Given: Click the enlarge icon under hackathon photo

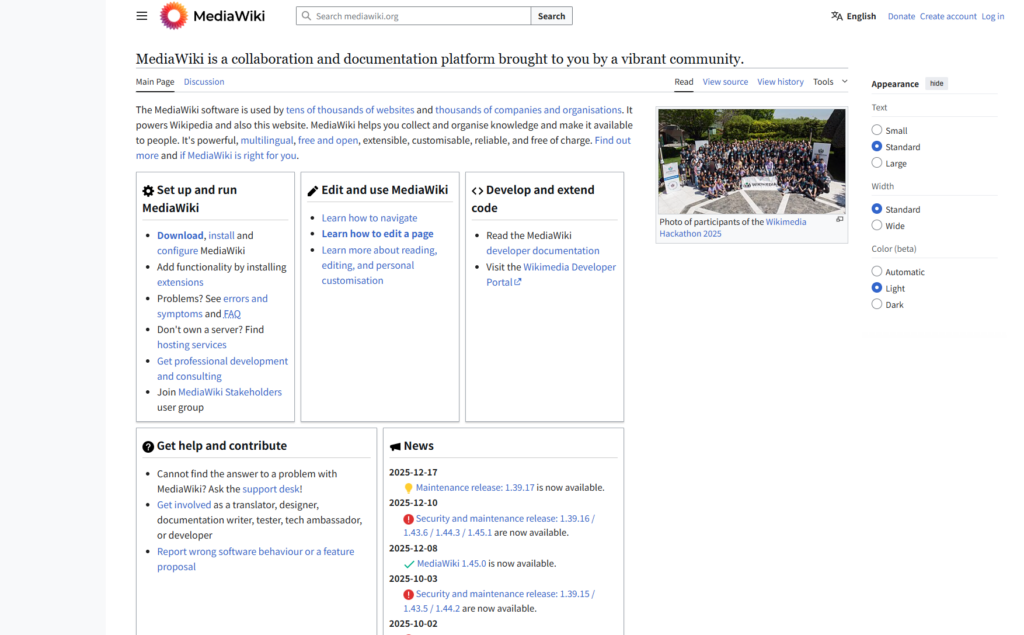Looking at the screenshot, I should (839, 220).
